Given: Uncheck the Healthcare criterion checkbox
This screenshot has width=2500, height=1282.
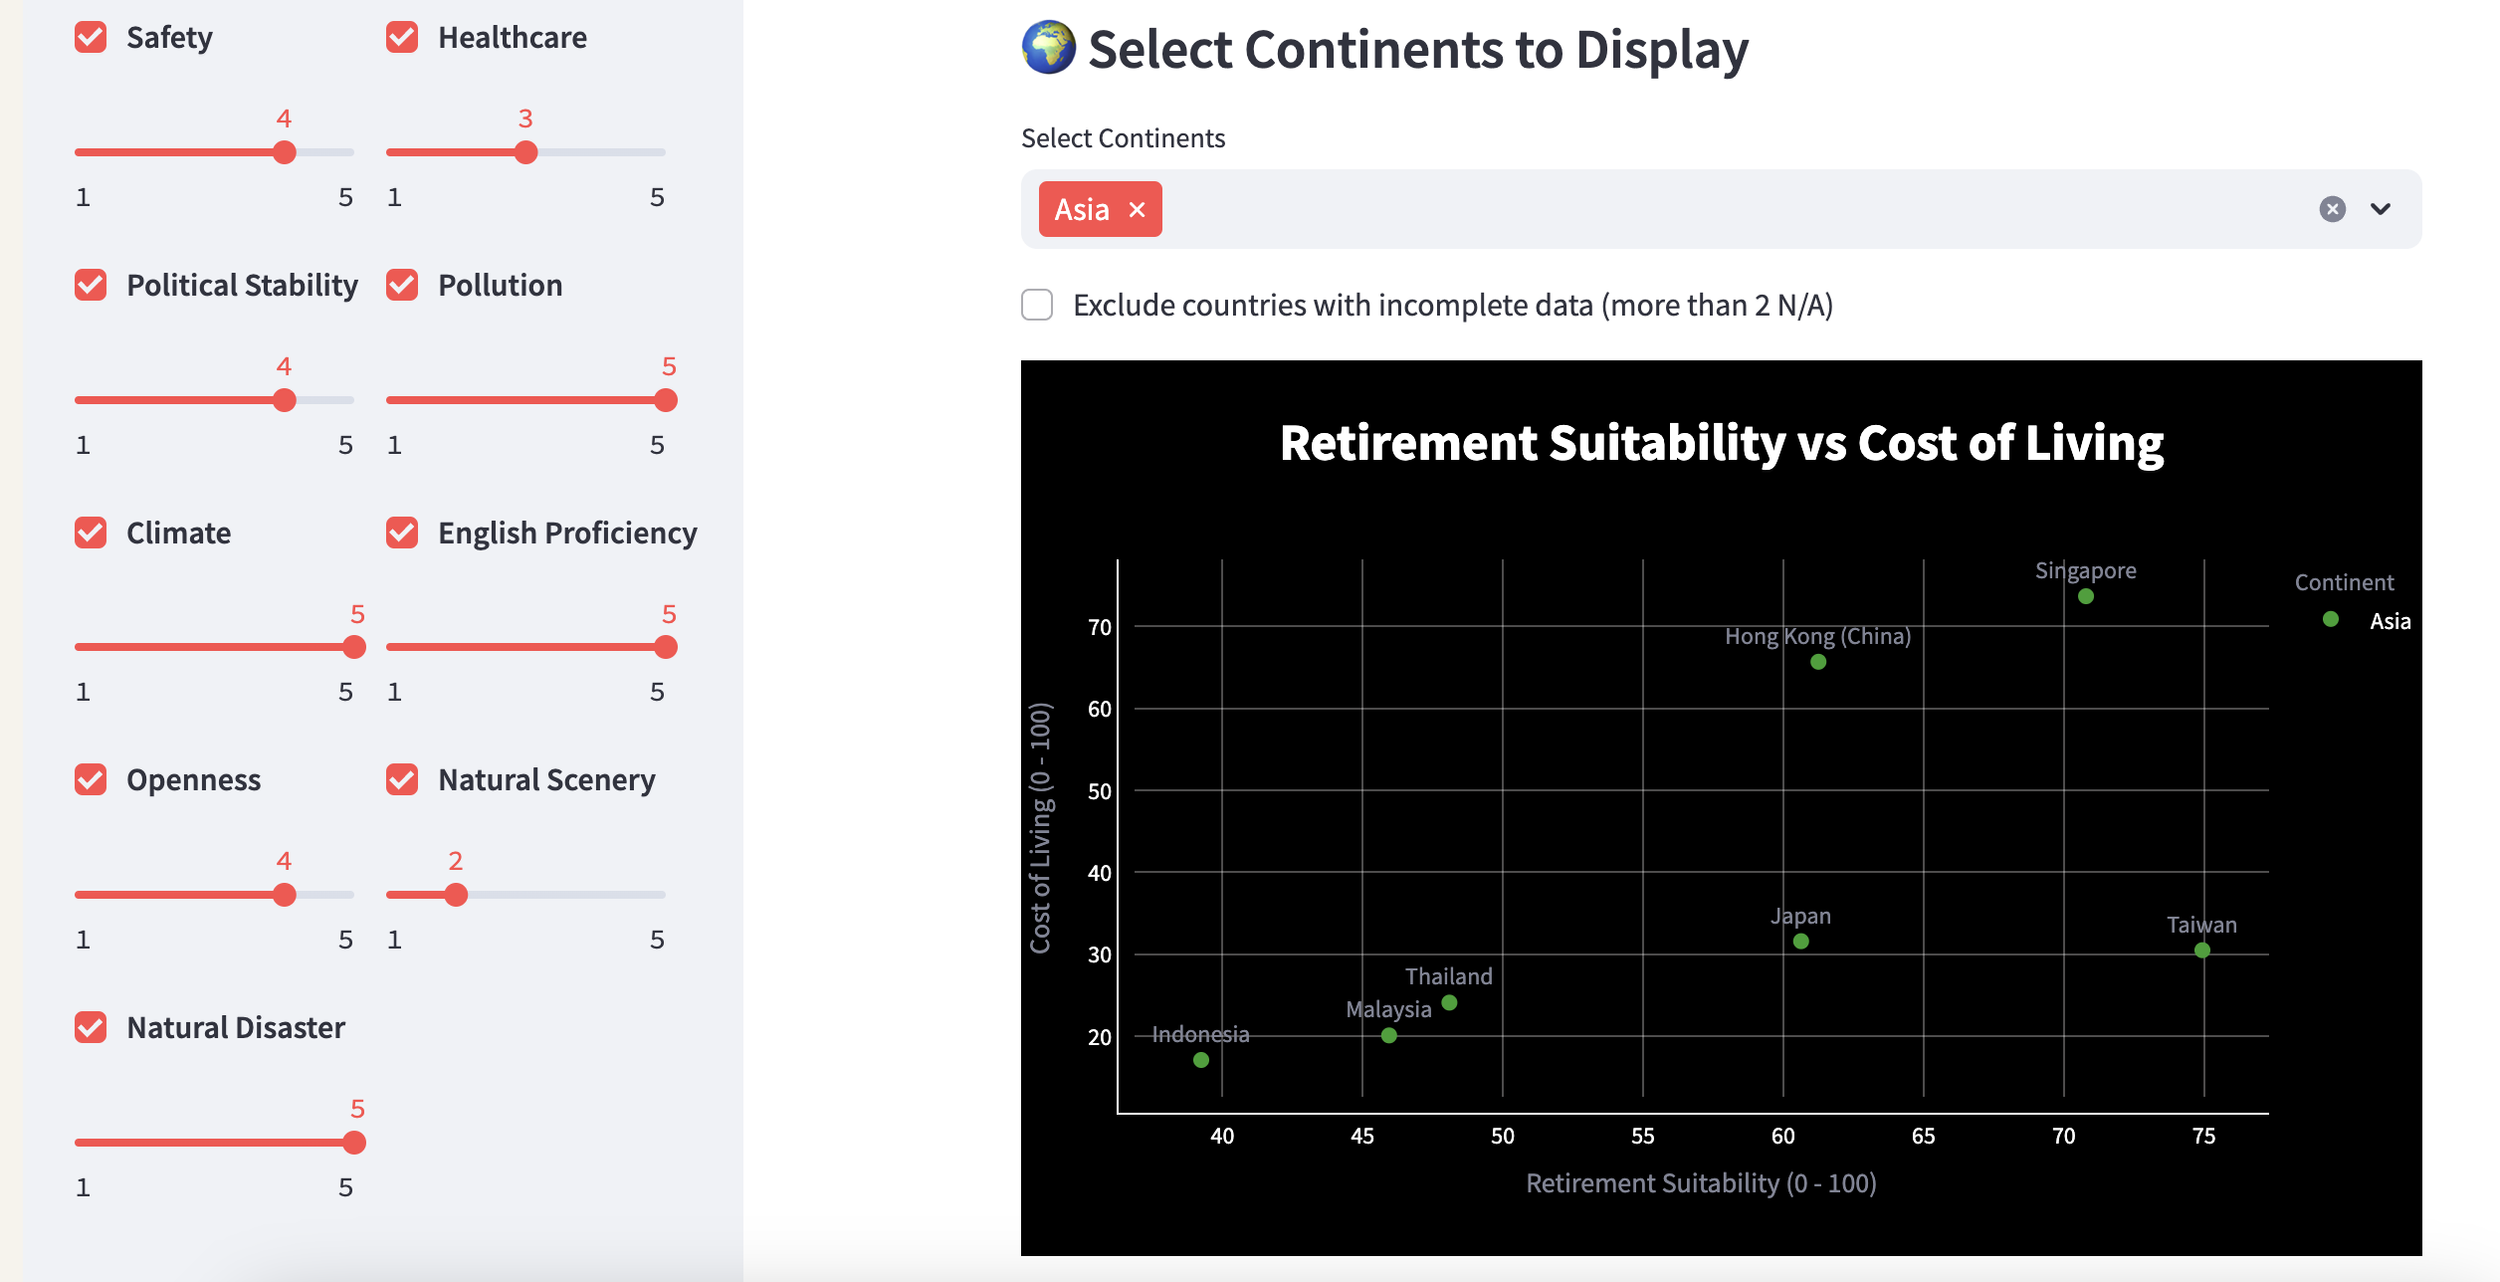Looking at the screenshot, I should (x=402, y=38).
